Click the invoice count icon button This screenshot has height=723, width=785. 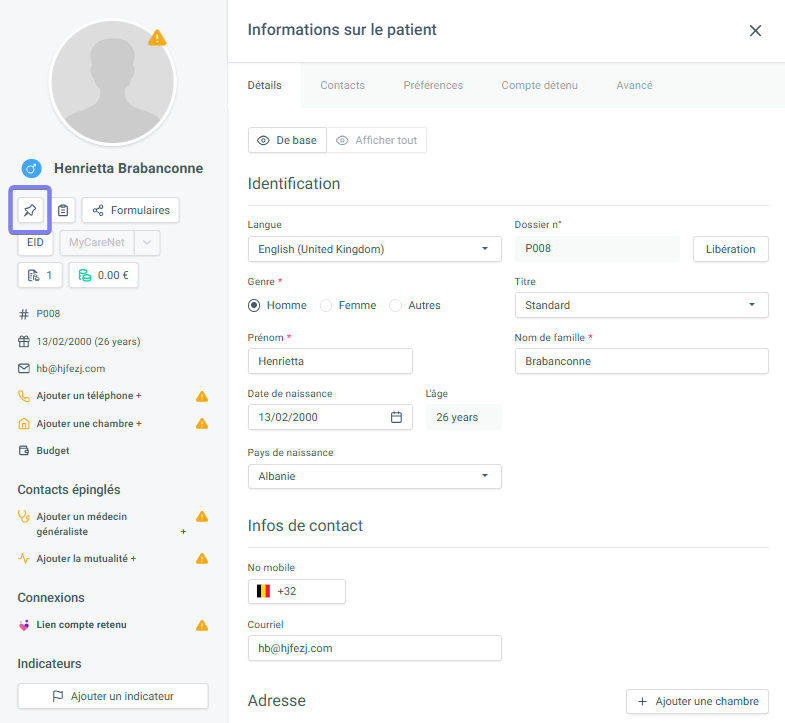coord(40,275)
